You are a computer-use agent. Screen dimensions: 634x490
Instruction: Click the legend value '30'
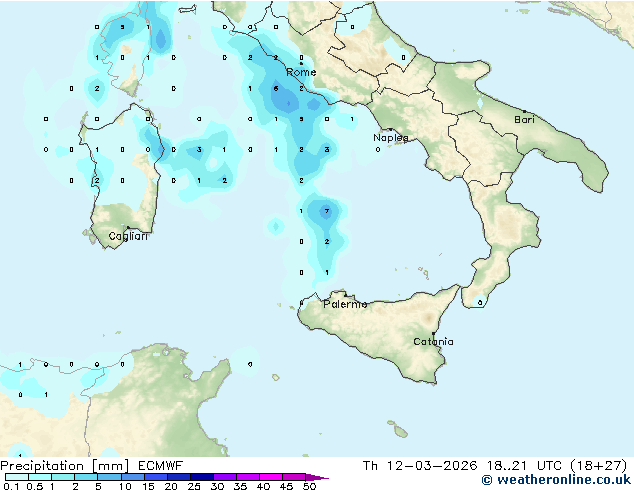pyautogui.click(x=217, y=486)
